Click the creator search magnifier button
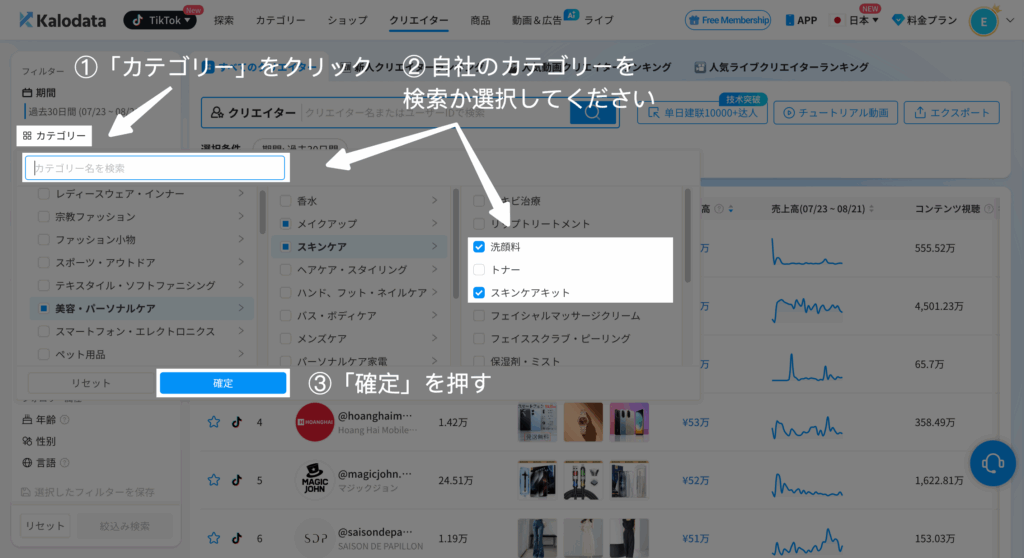 pyautogui.click(x=592, y=112)
